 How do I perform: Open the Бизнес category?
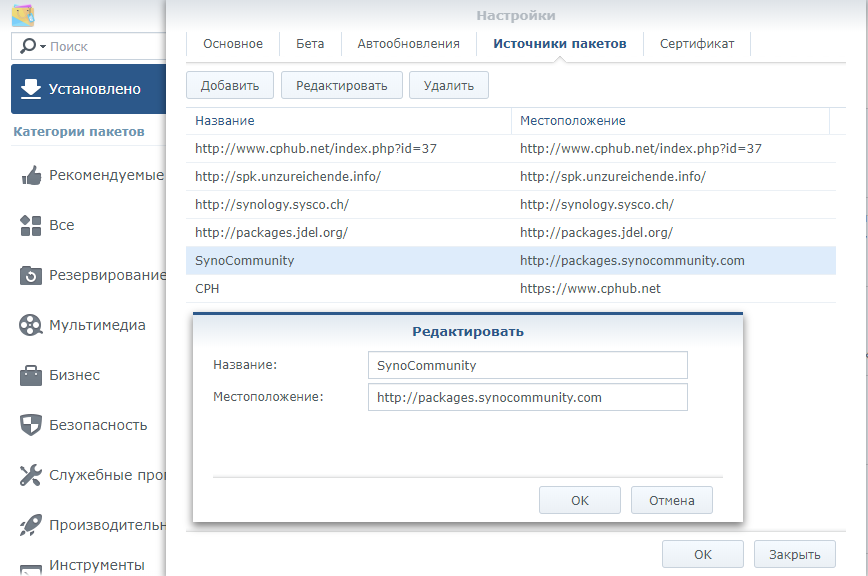tap(75, 375)
